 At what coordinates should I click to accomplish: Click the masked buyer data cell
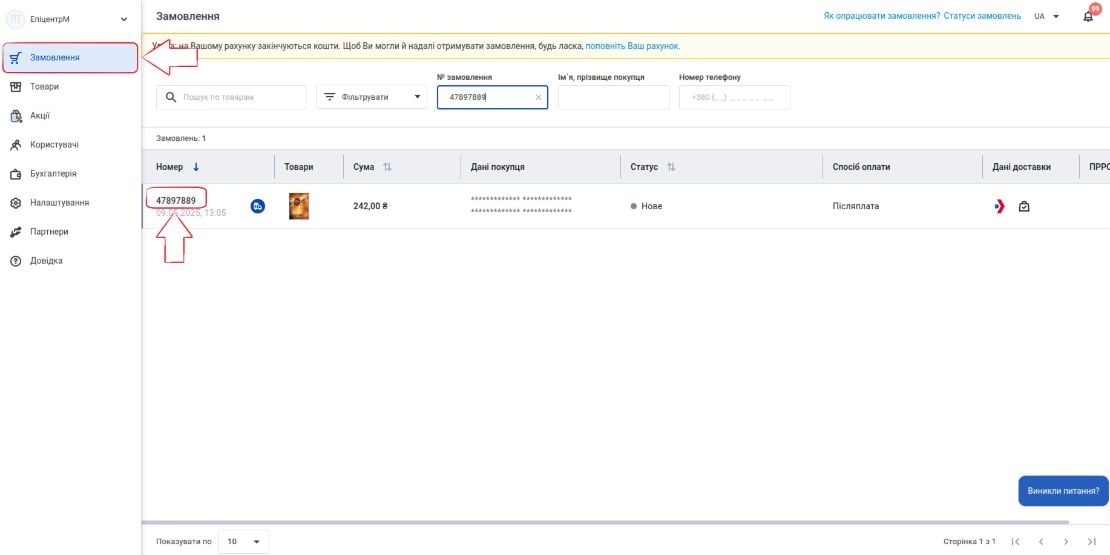point(521,205)
